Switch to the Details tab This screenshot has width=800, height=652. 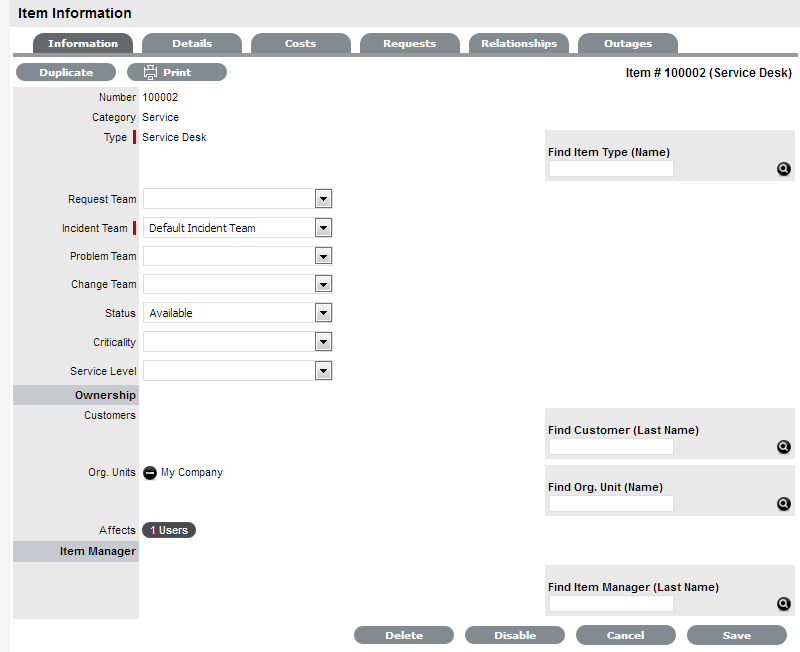point(192,43)
